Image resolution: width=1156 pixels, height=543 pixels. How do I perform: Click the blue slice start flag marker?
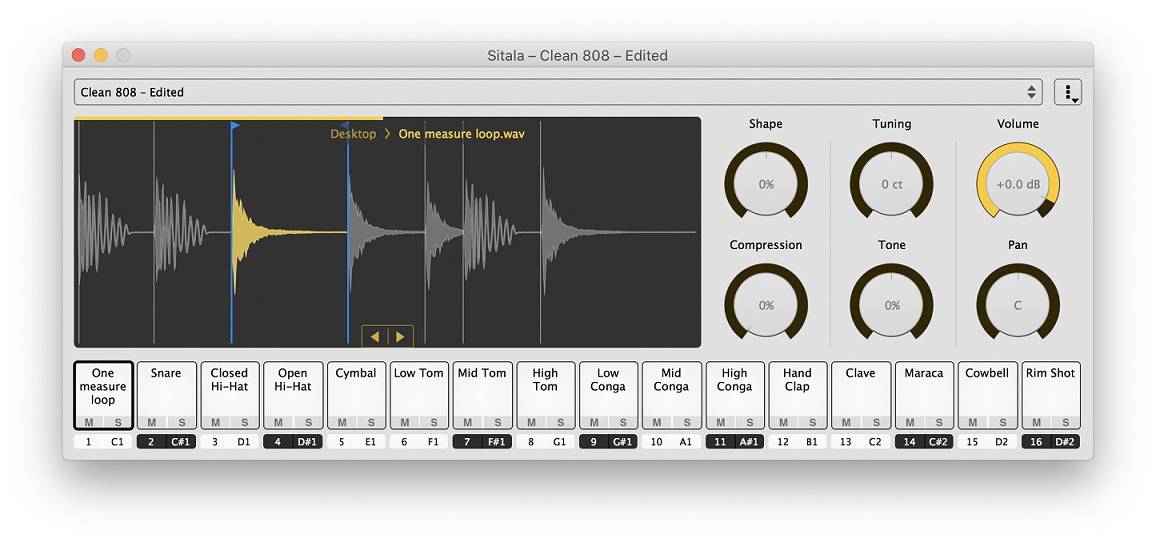235,126
